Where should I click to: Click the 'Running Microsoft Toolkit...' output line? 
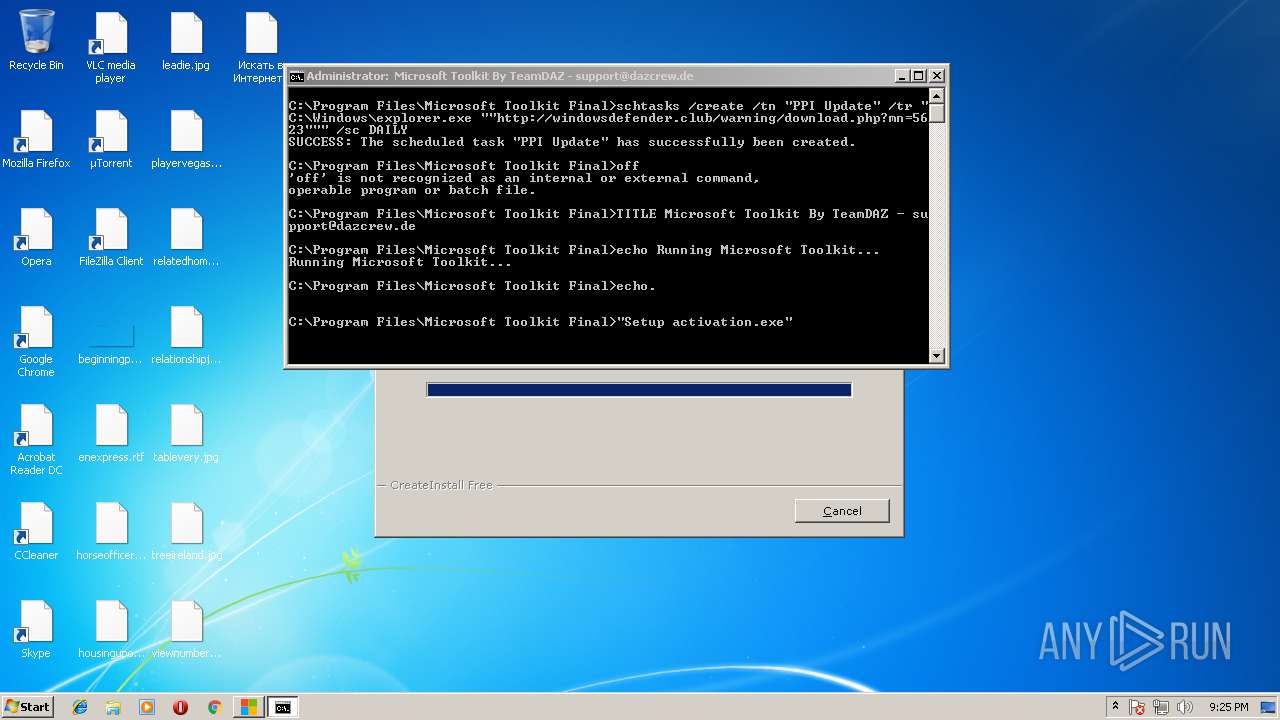400,262
